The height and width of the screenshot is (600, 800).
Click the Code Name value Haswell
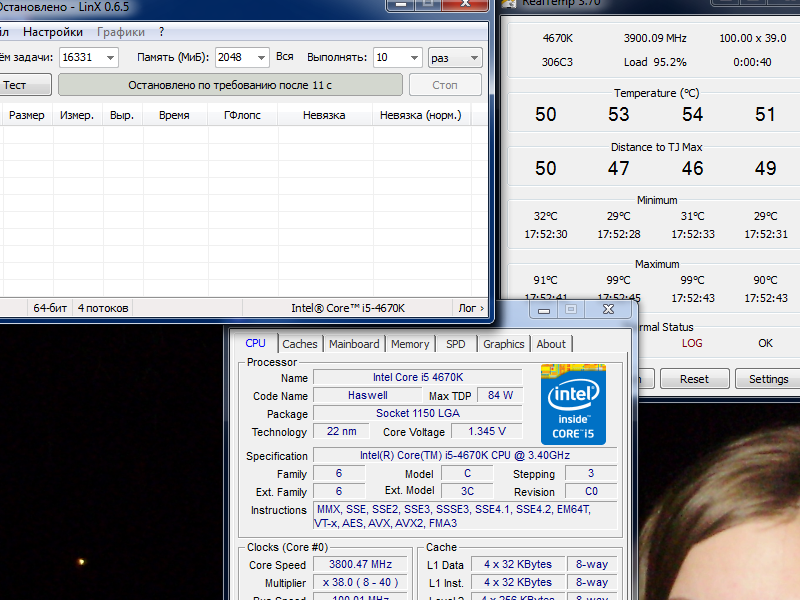pyautogui.click(x=368, y=395)
